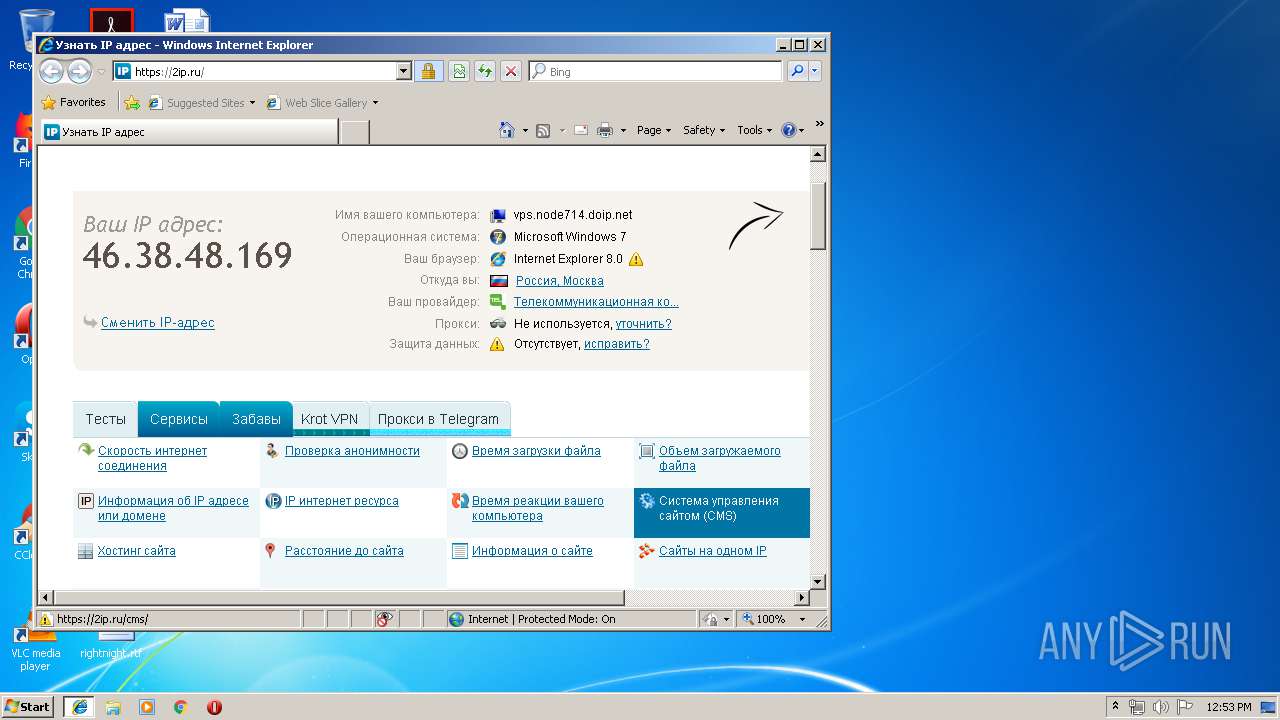Screen dimensions: 1280x720
Task: Select the Прокси в Telegram tab
Action: 438,419
